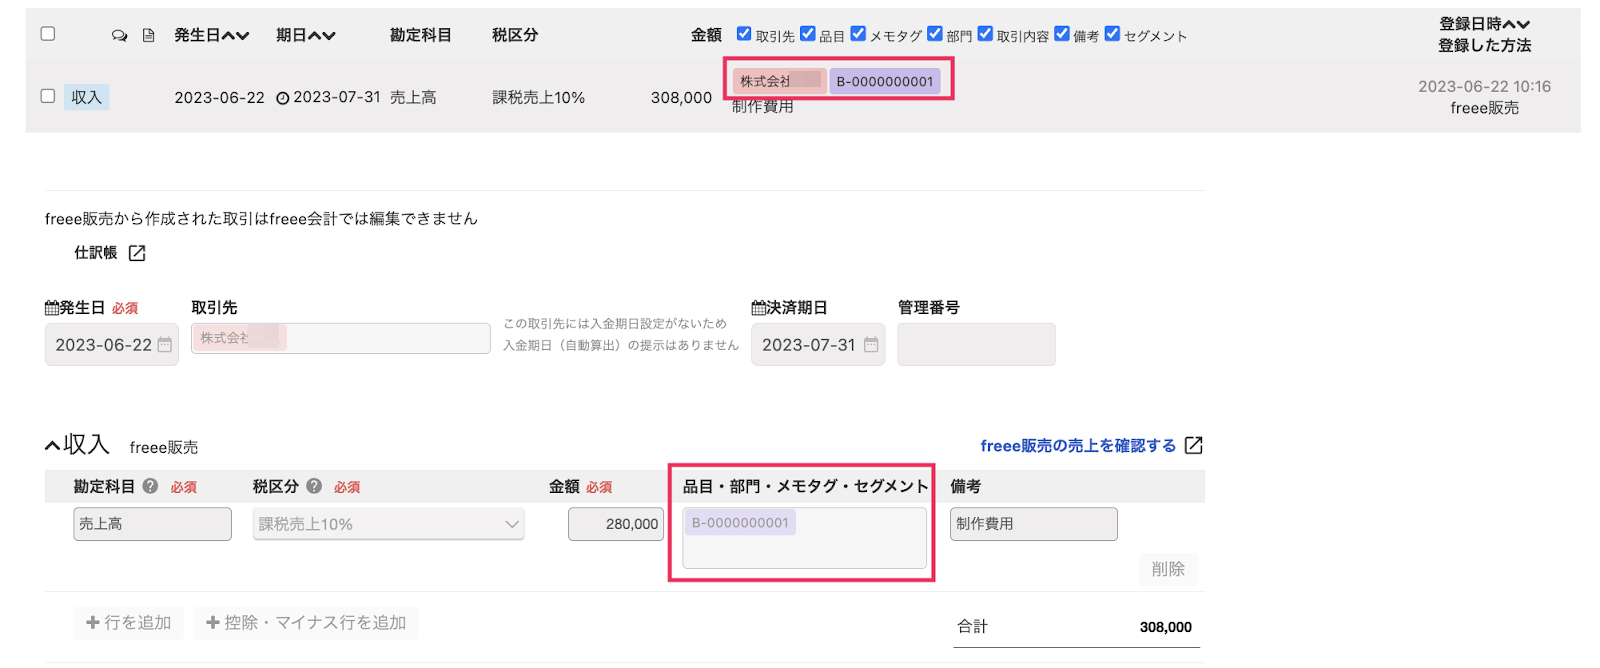Click the 決済期日 input 2023-07-31
Screen dimensions: 1600x668
pos(818,345)
